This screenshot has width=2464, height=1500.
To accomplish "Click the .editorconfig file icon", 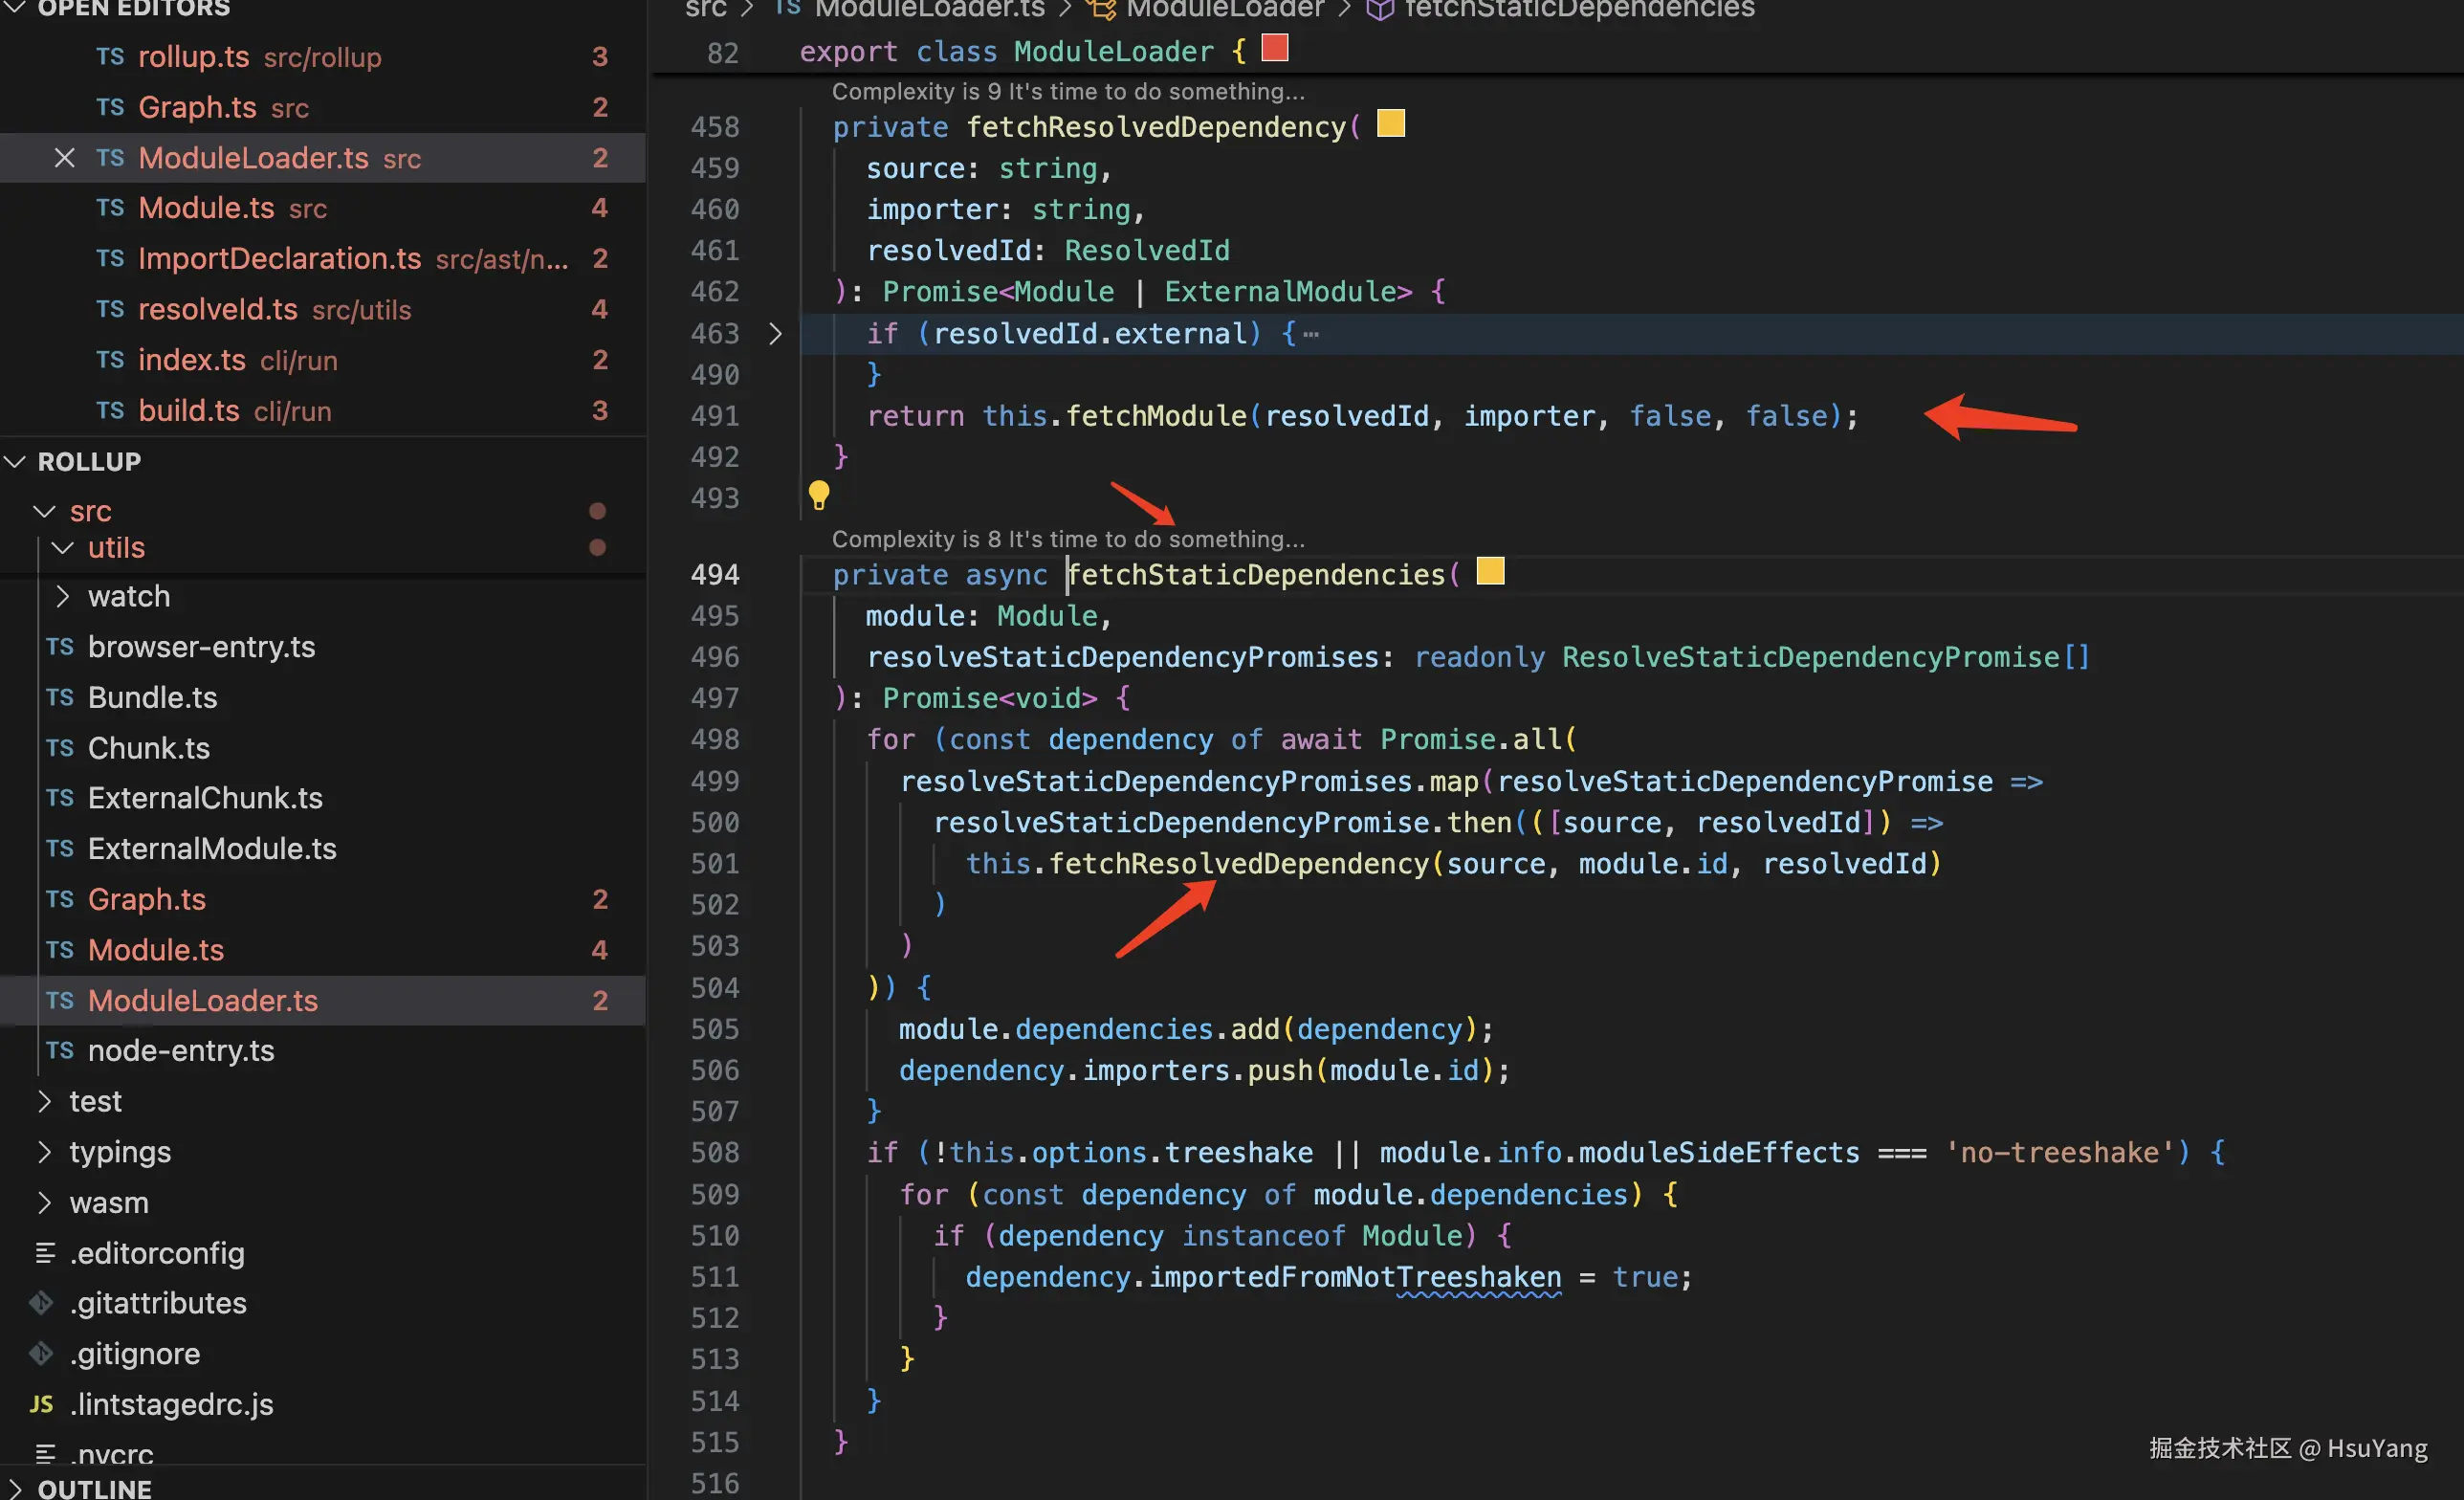I will pos(44,1253).
